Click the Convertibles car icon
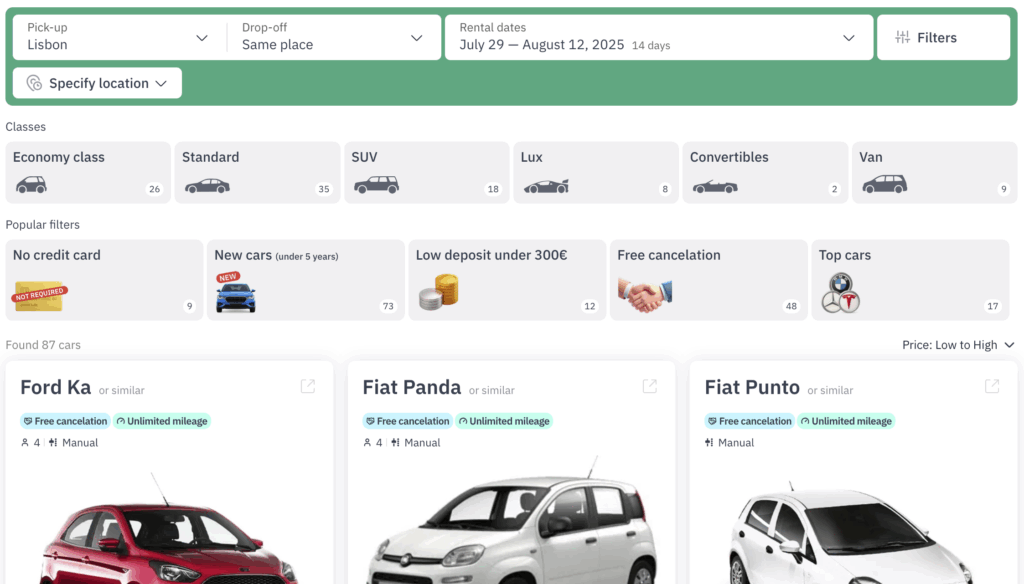The image size is (1024, 584). [715, 187]
